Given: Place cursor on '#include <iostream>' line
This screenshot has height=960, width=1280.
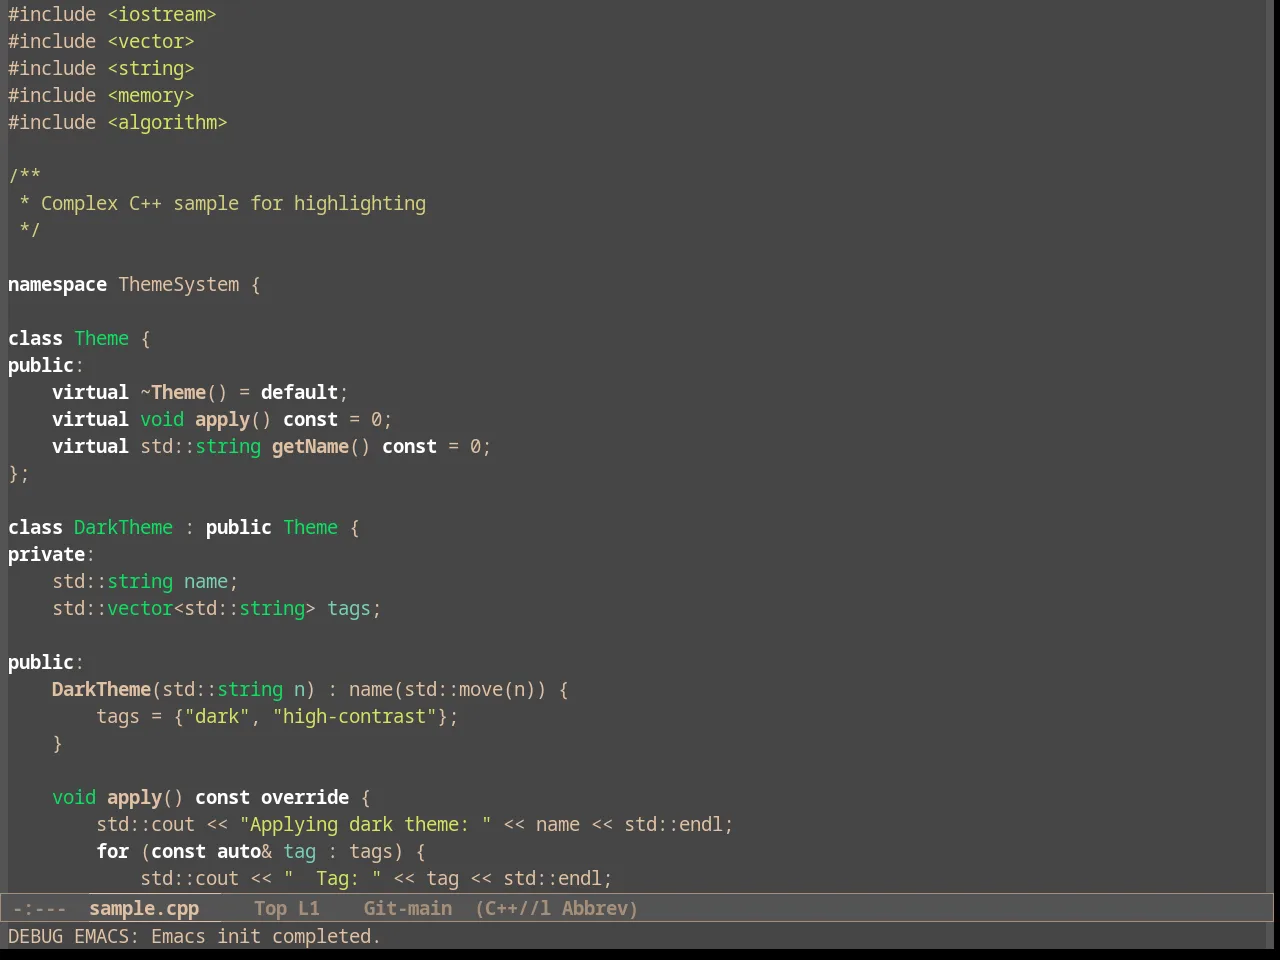Looking at the screenshot, I should pos(112,14).
